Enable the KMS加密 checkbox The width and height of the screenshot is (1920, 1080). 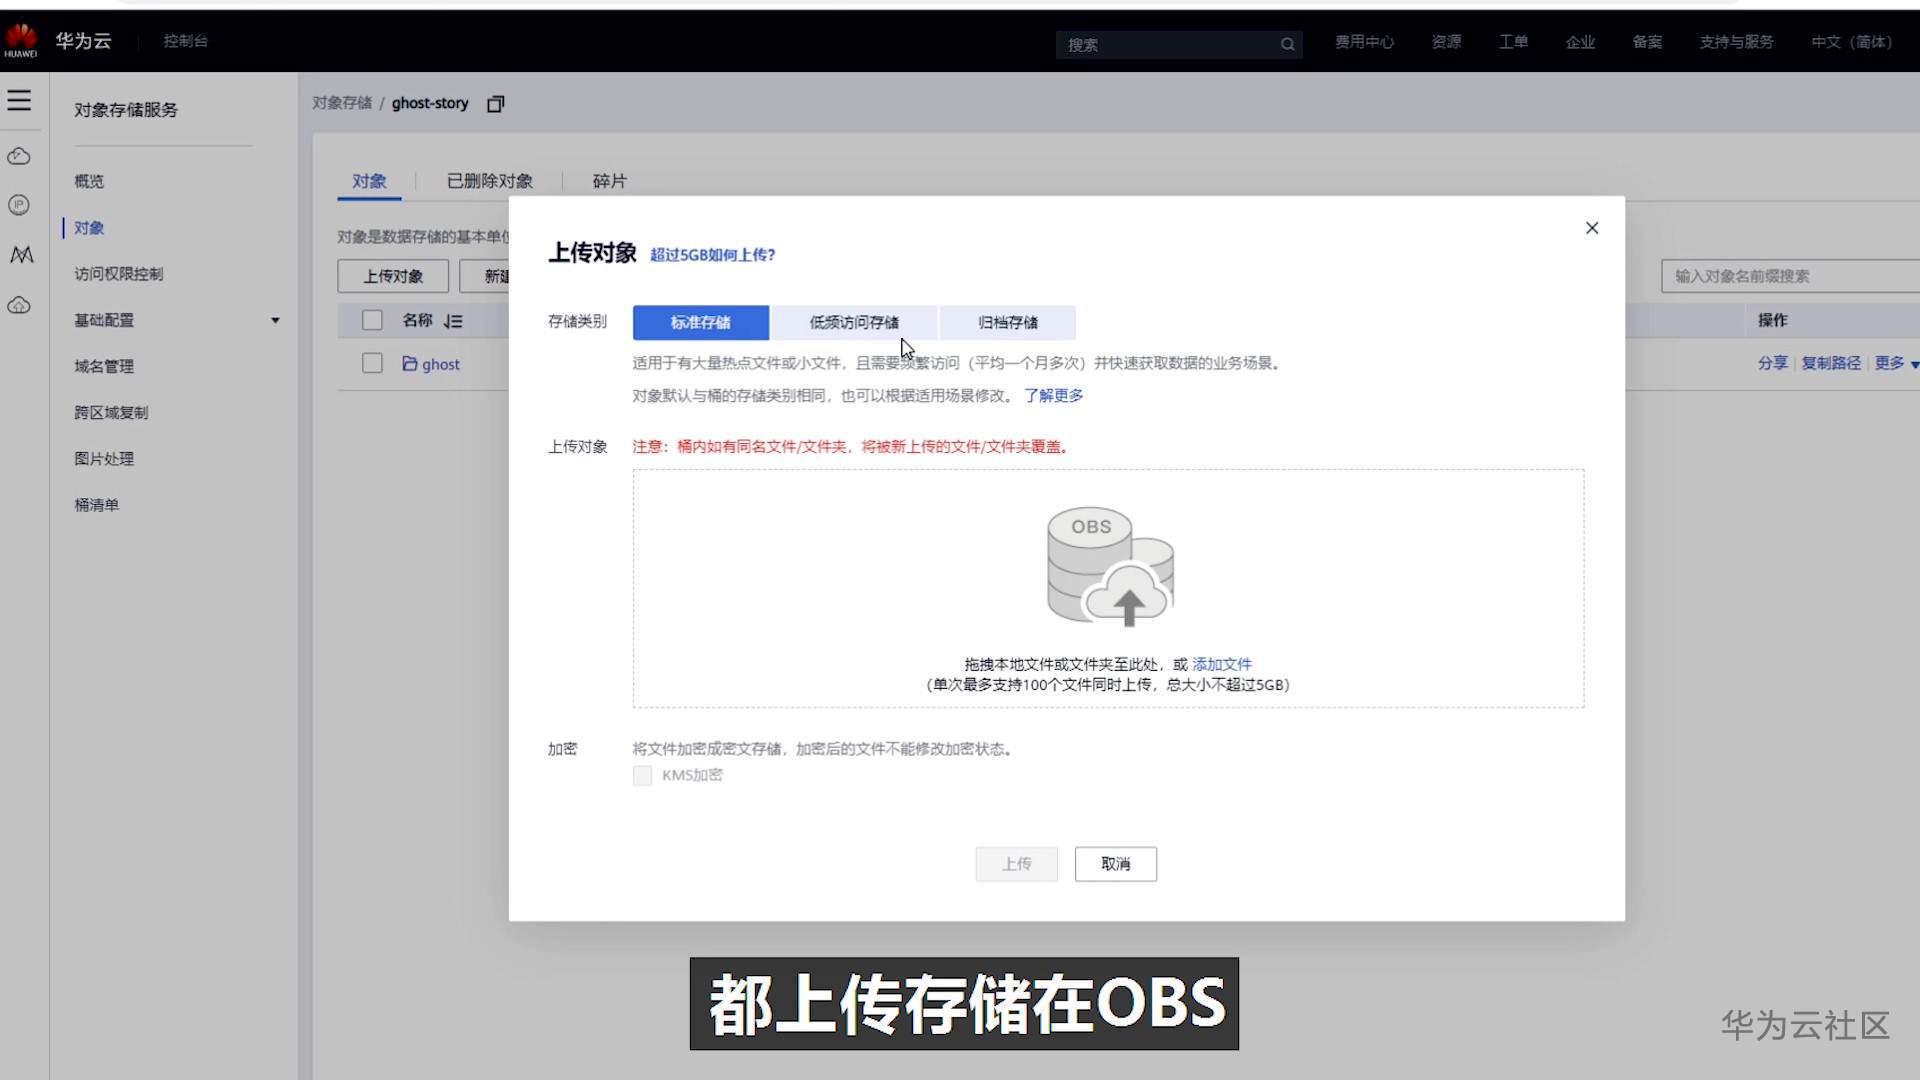tap(642, 775)
